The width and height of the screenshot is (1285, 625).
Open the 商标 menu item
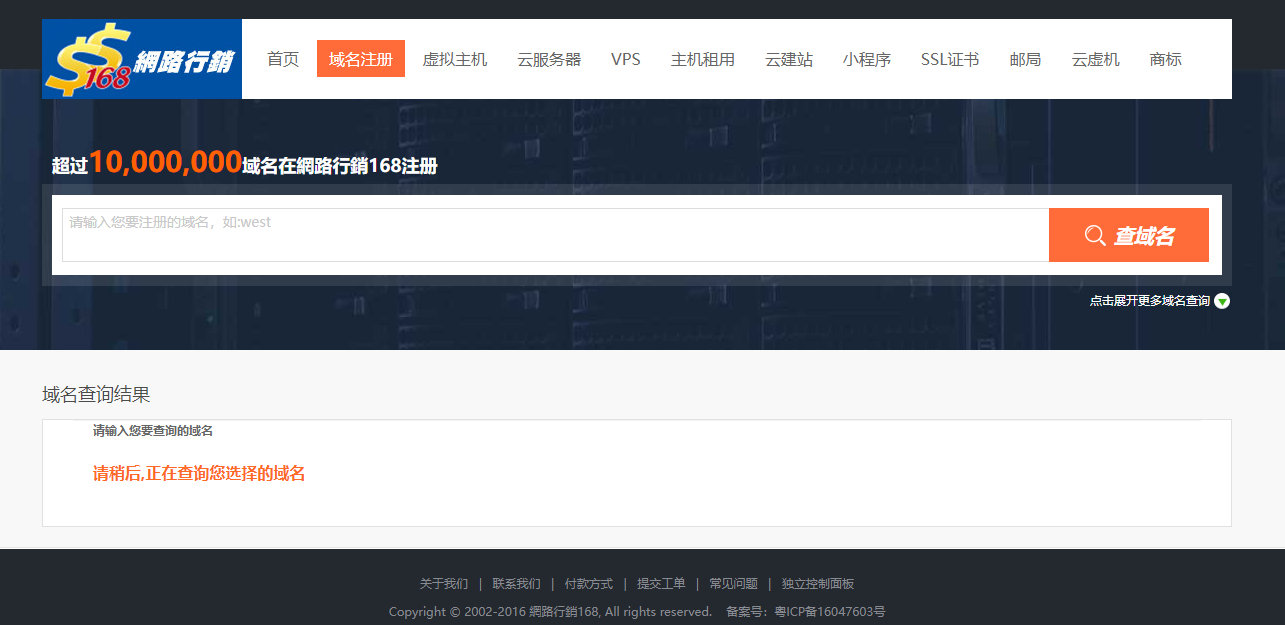point(1166,59)
